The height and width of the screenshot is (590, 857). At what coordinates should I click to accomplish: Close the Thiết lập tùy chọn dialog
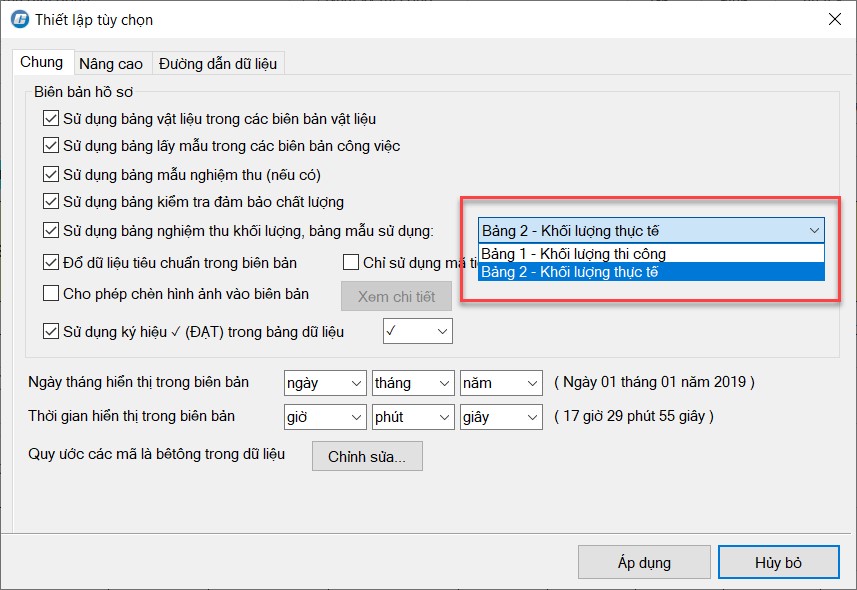coord(833,19)
